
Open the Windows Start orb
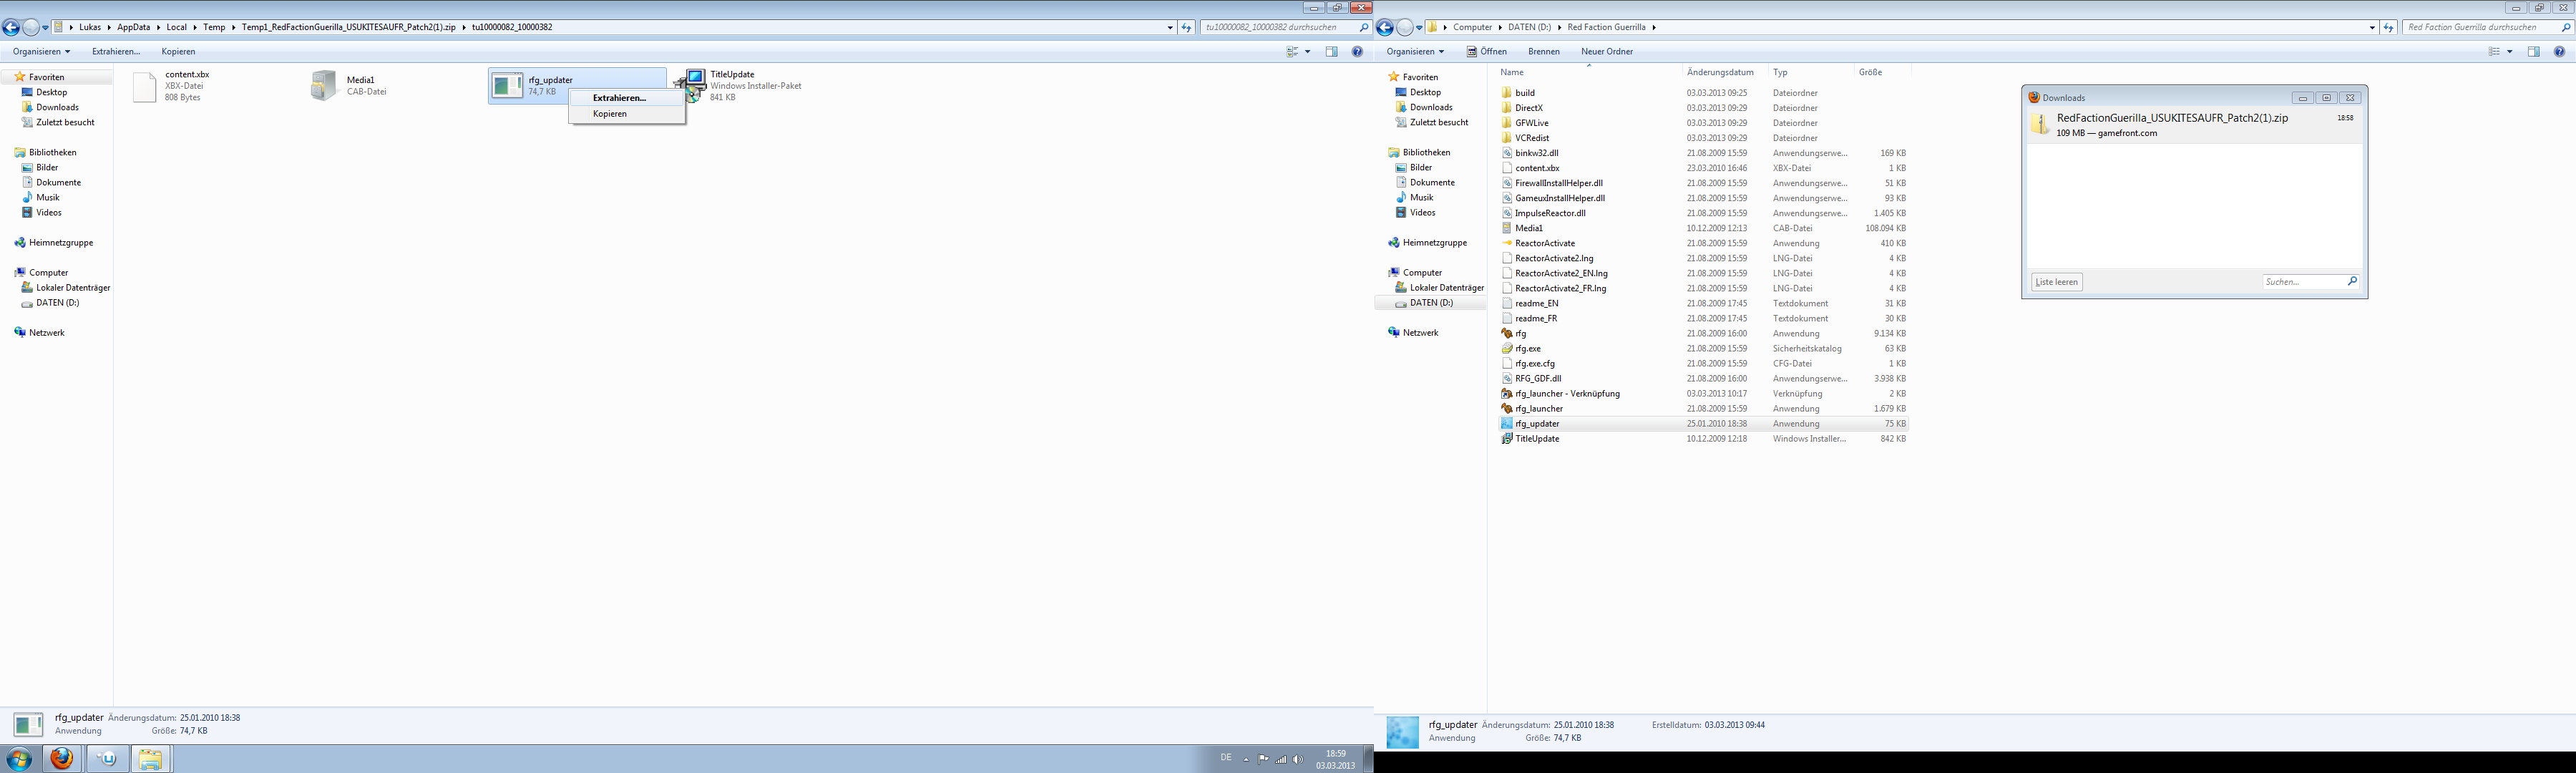point(19,759)
